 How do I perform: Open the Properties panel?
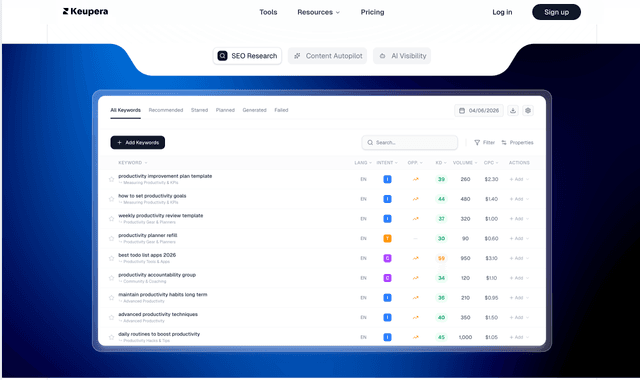coord(518,142)
